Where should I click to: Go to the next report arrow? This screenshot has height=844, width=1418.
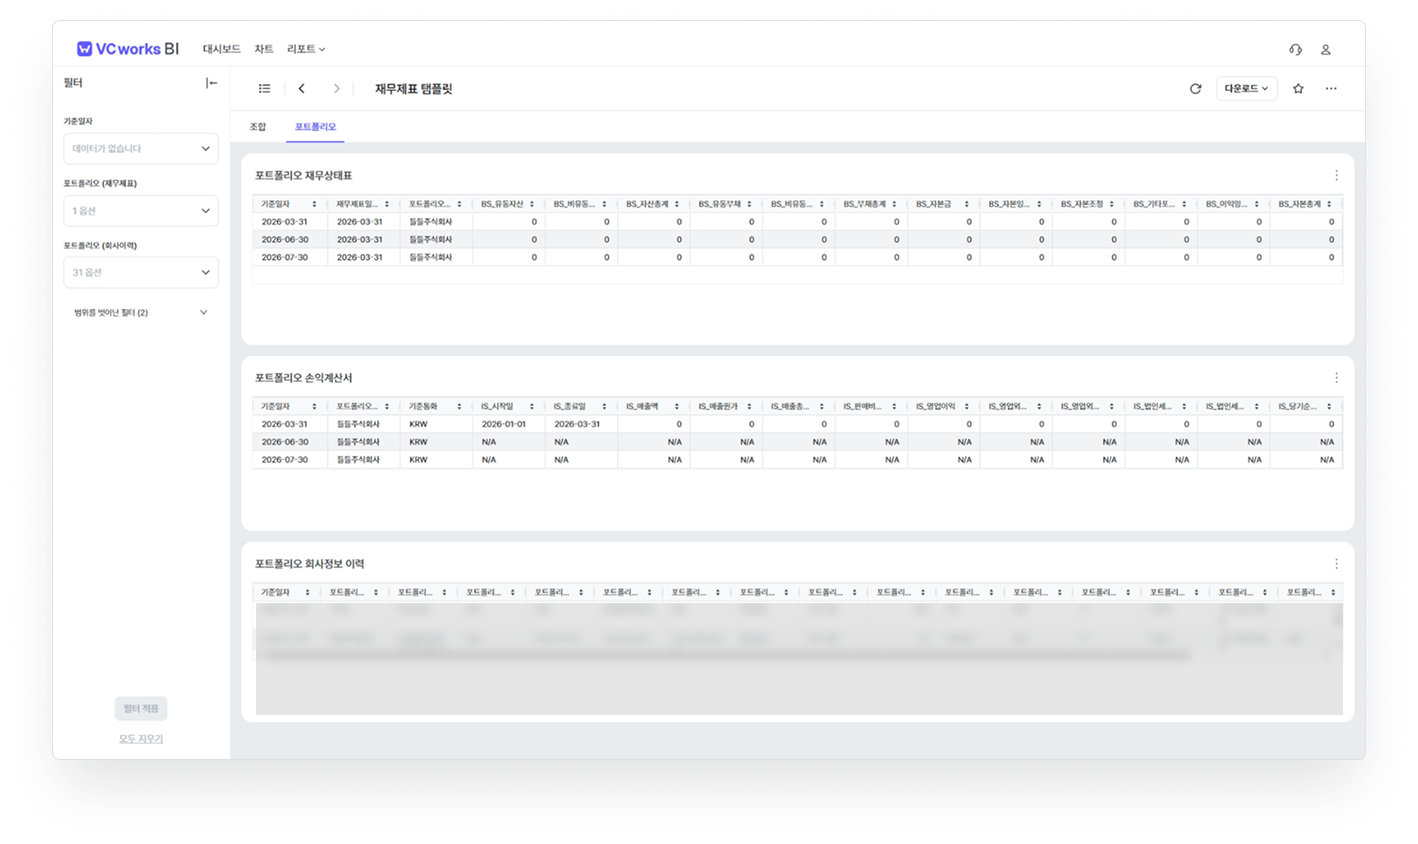pos(336,89)
